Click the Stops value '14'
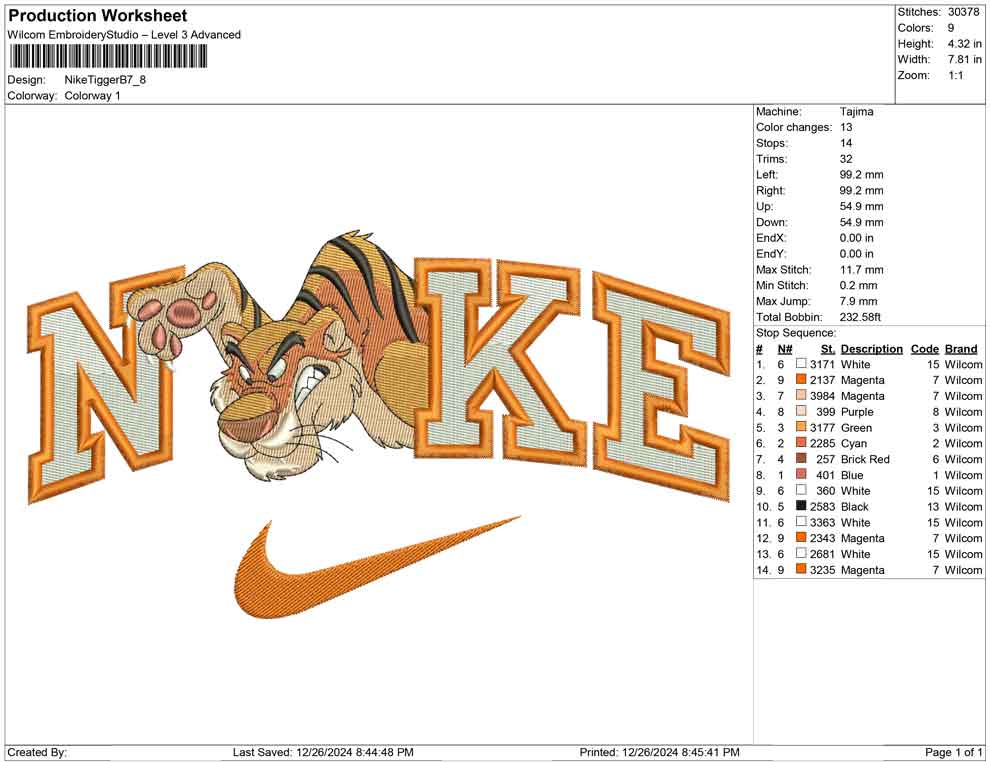The image size is (990, 762). (x=846, y=143)
